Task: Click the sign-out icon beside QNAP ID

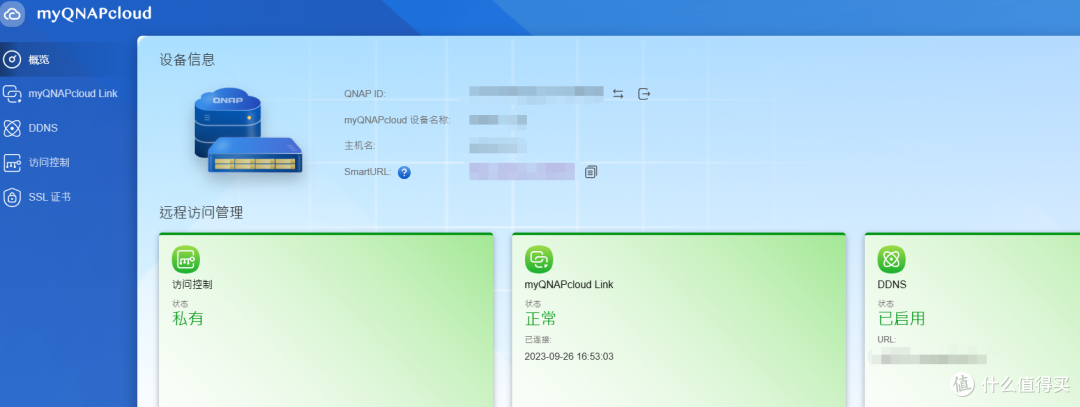Action: point(644,94)
